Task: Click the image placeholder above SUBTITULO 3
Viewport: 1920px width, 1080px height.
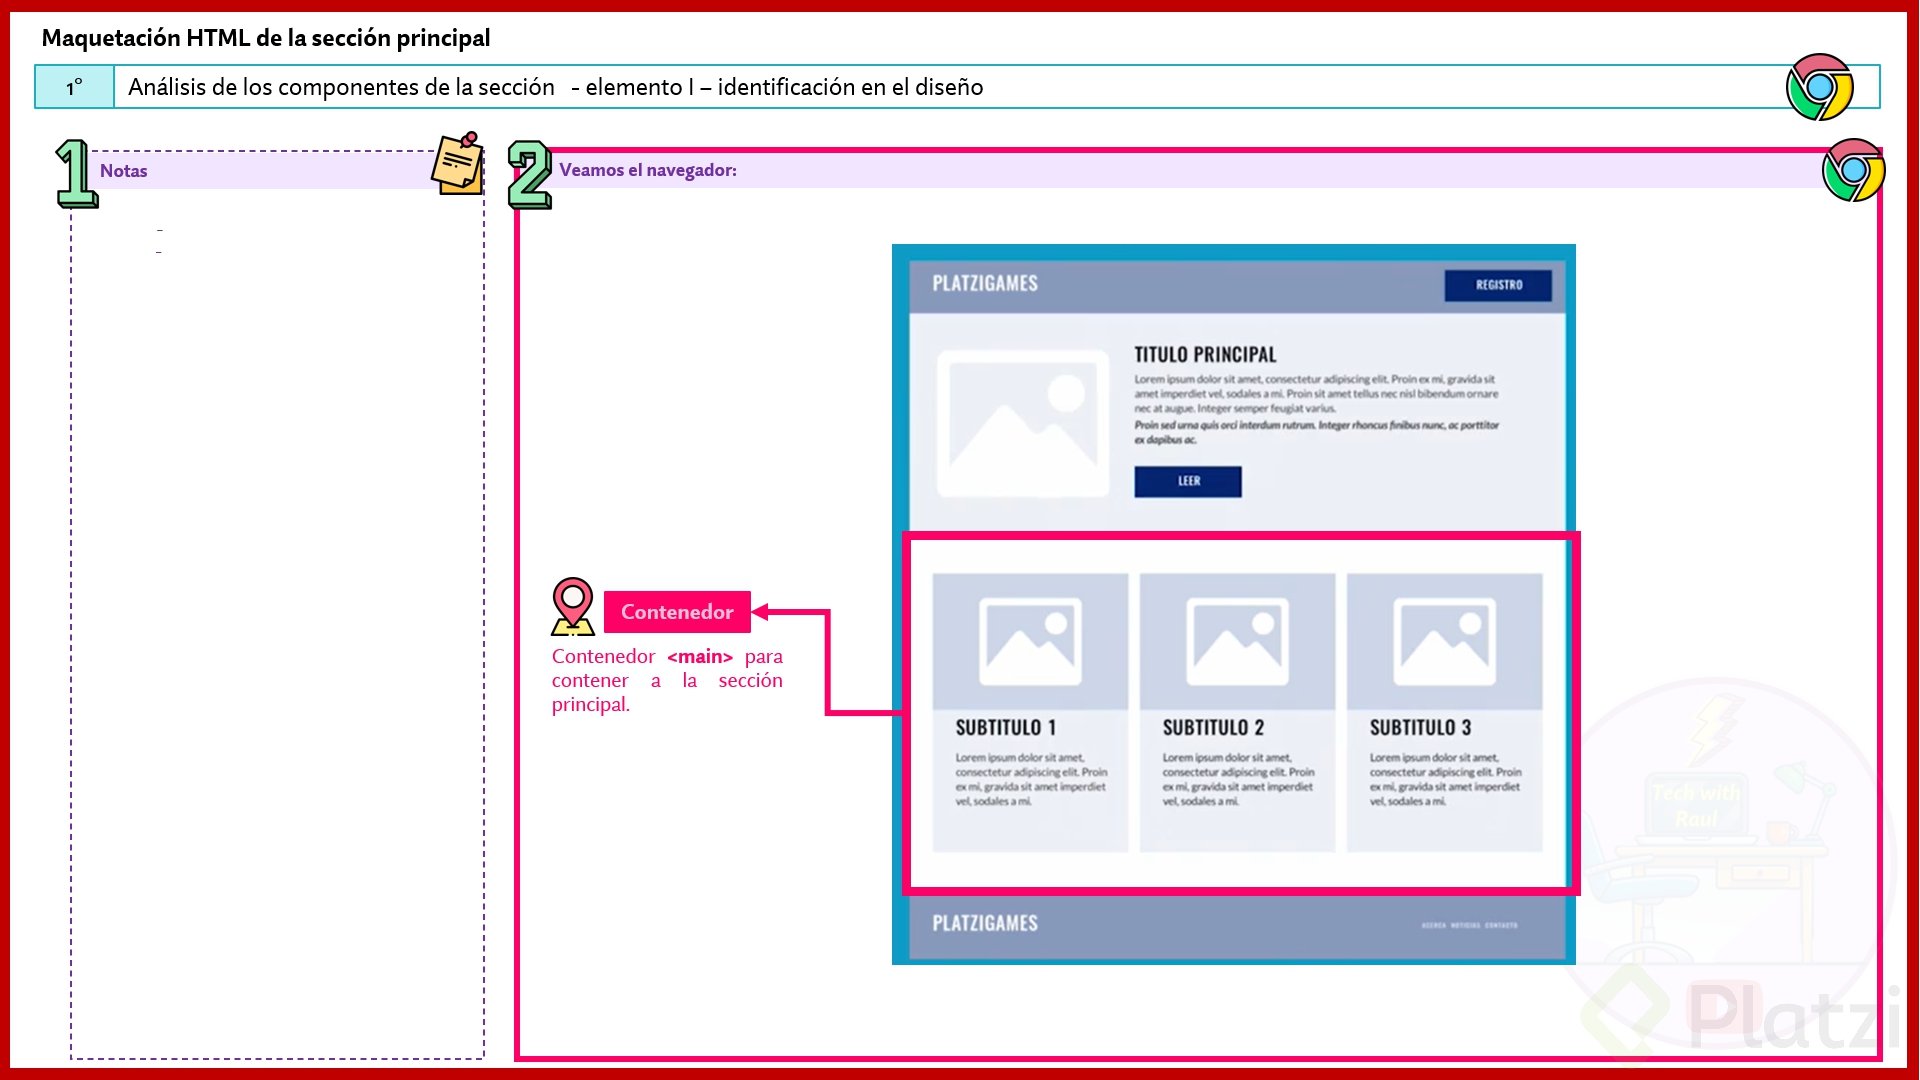Action: tap(1444, 641)
